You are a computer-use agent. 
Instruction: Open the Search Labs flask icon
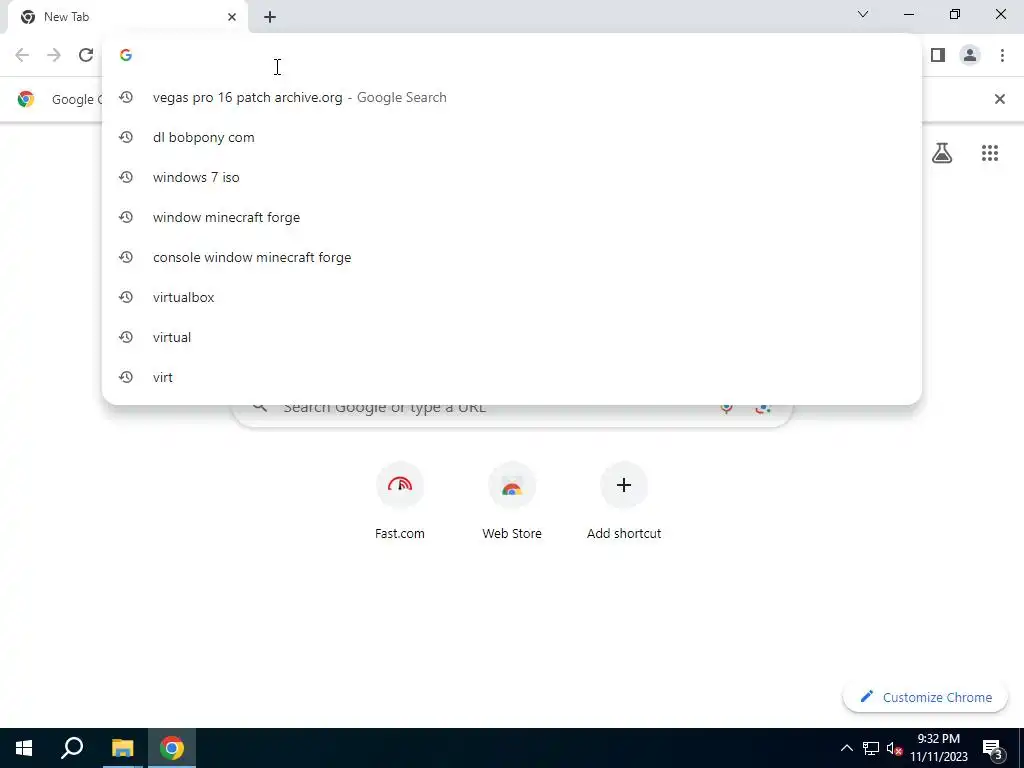pyautogui.click(x=942, y=153)
